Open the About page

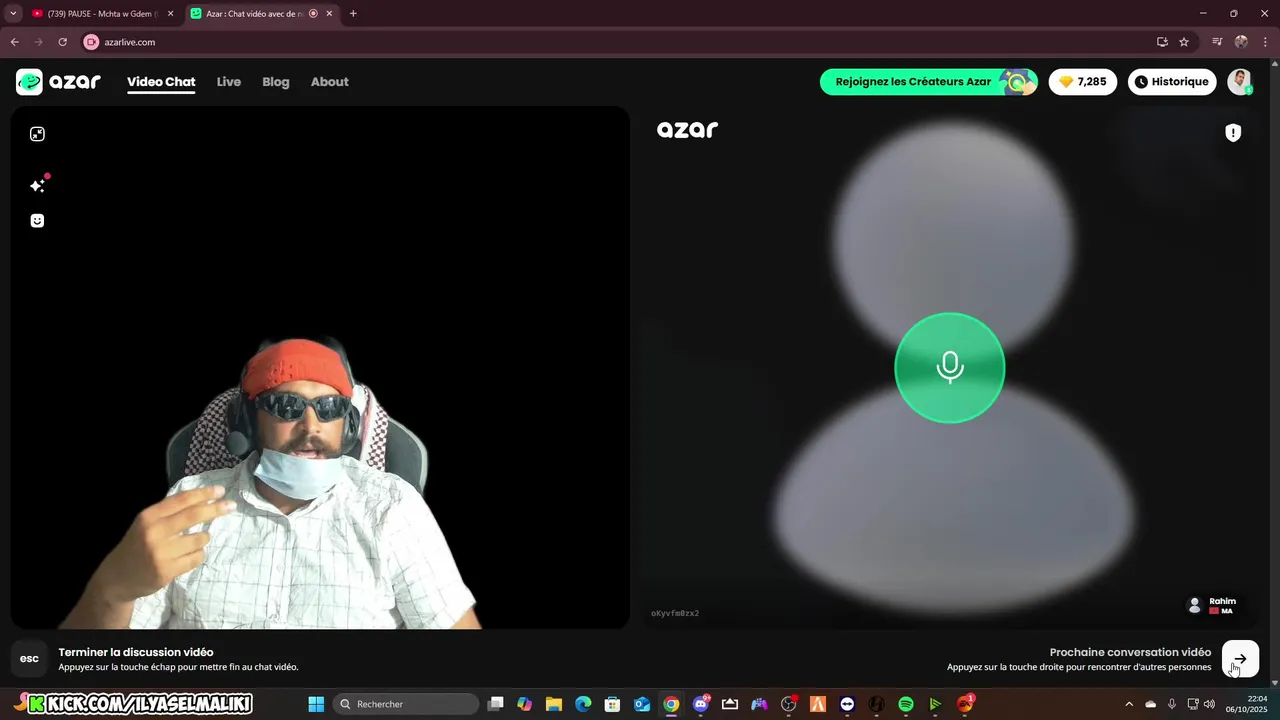[x=329, y=82]
